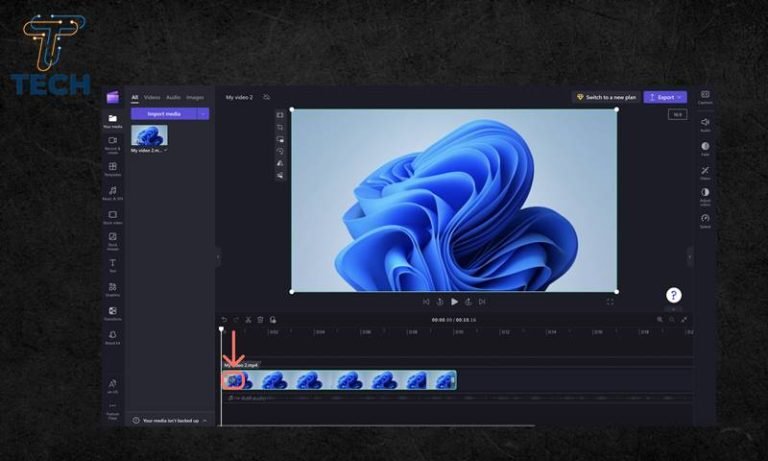Open the Audio properties panel
768x461 pixels.
click(x=705, y=124)
